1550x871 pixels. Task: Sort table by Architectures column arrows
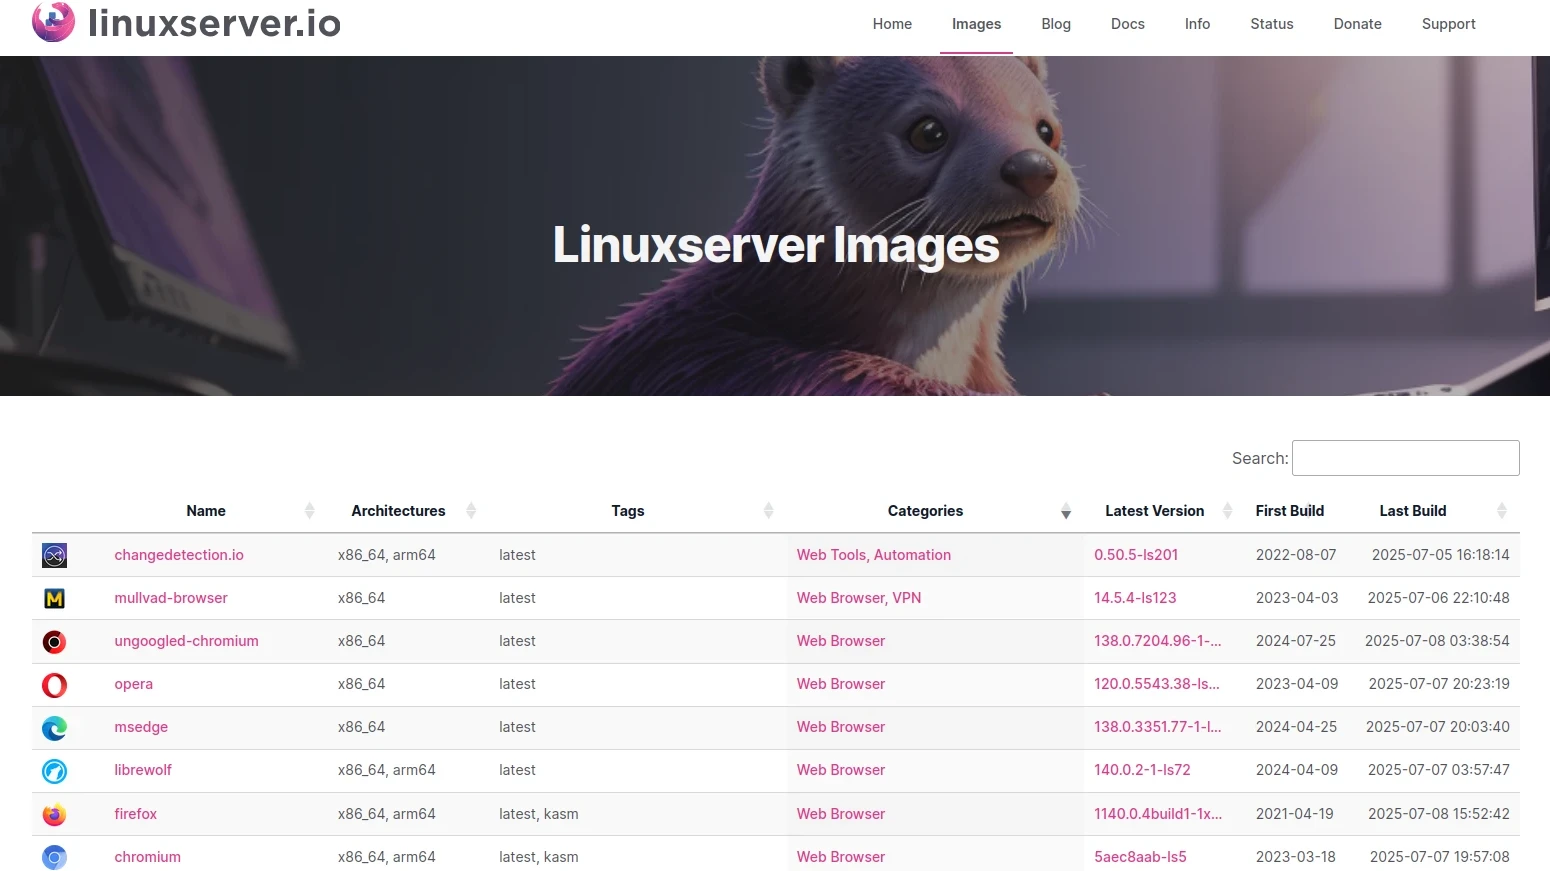[471, 511]
